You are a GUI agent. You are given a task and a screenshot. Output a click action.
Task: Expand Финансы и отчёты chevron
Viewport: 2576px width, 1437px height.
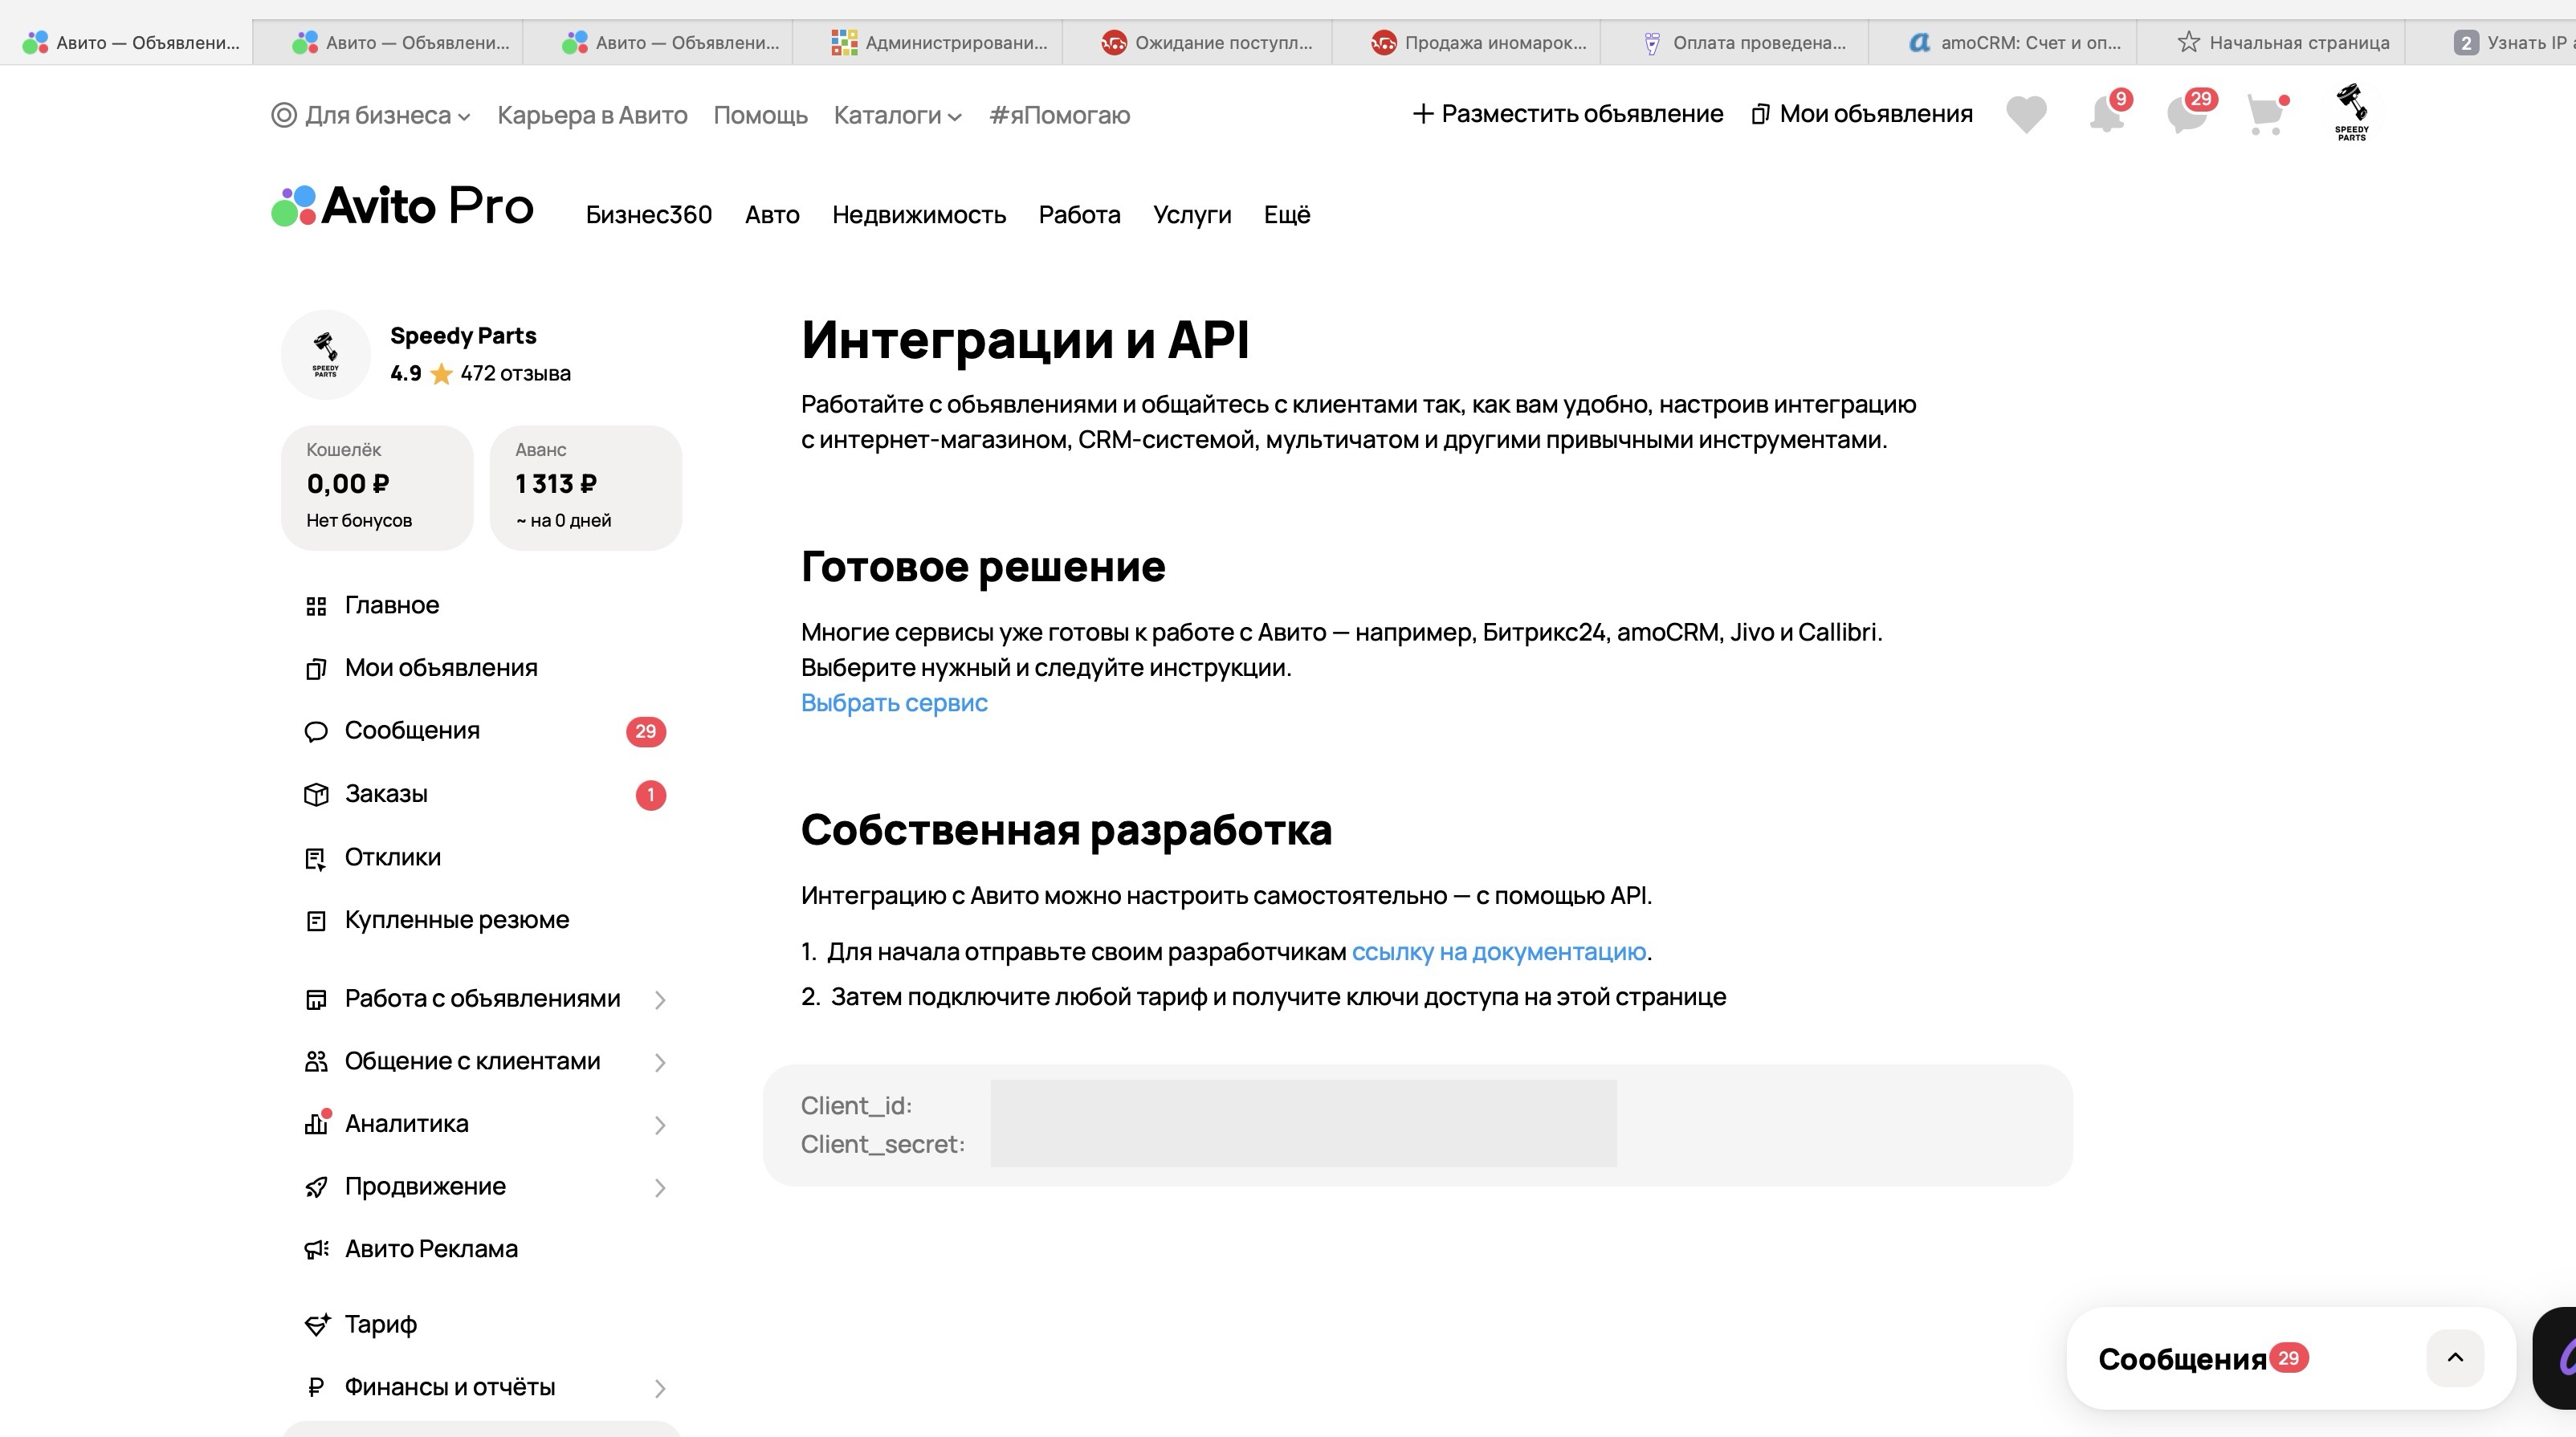(660, 1389)
